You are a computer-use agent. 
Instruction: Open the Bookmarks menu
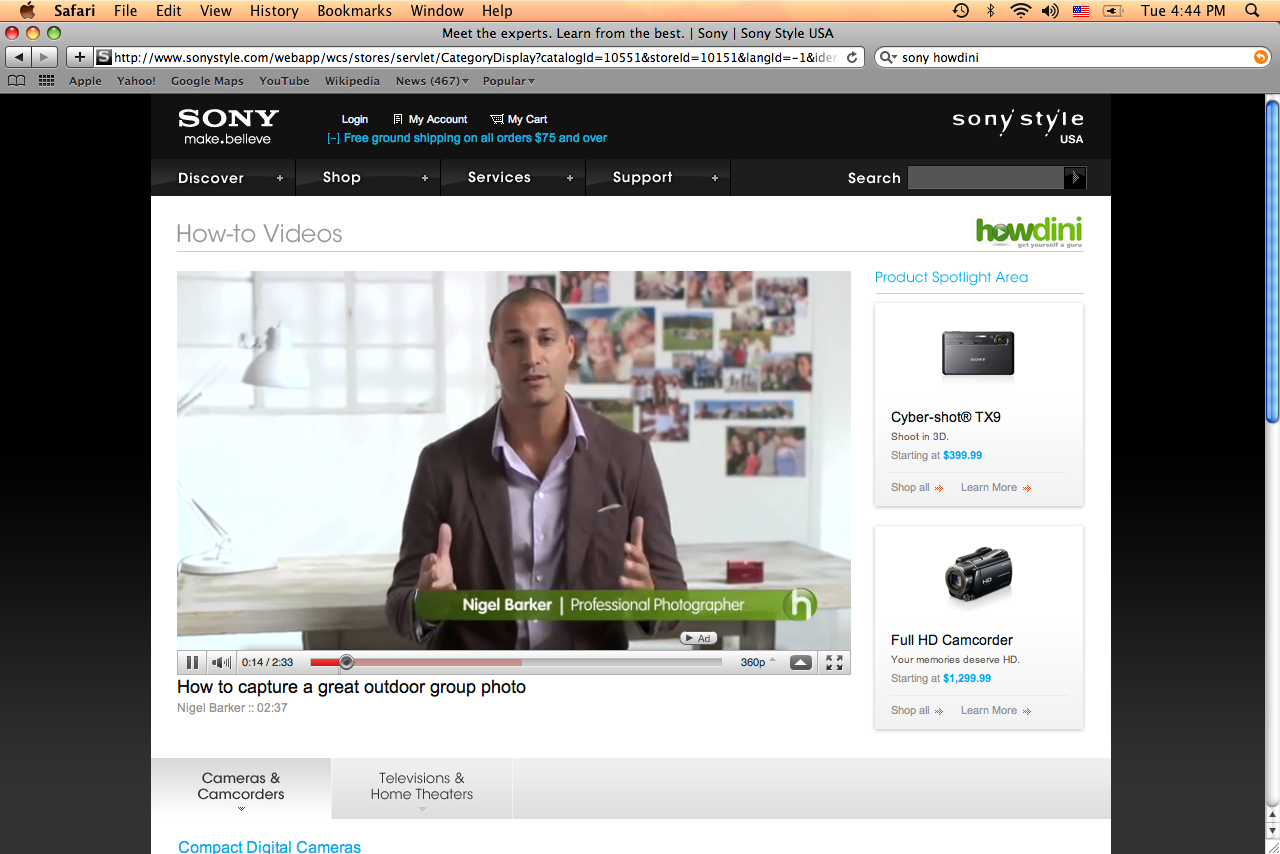click(x=355, y=11)
